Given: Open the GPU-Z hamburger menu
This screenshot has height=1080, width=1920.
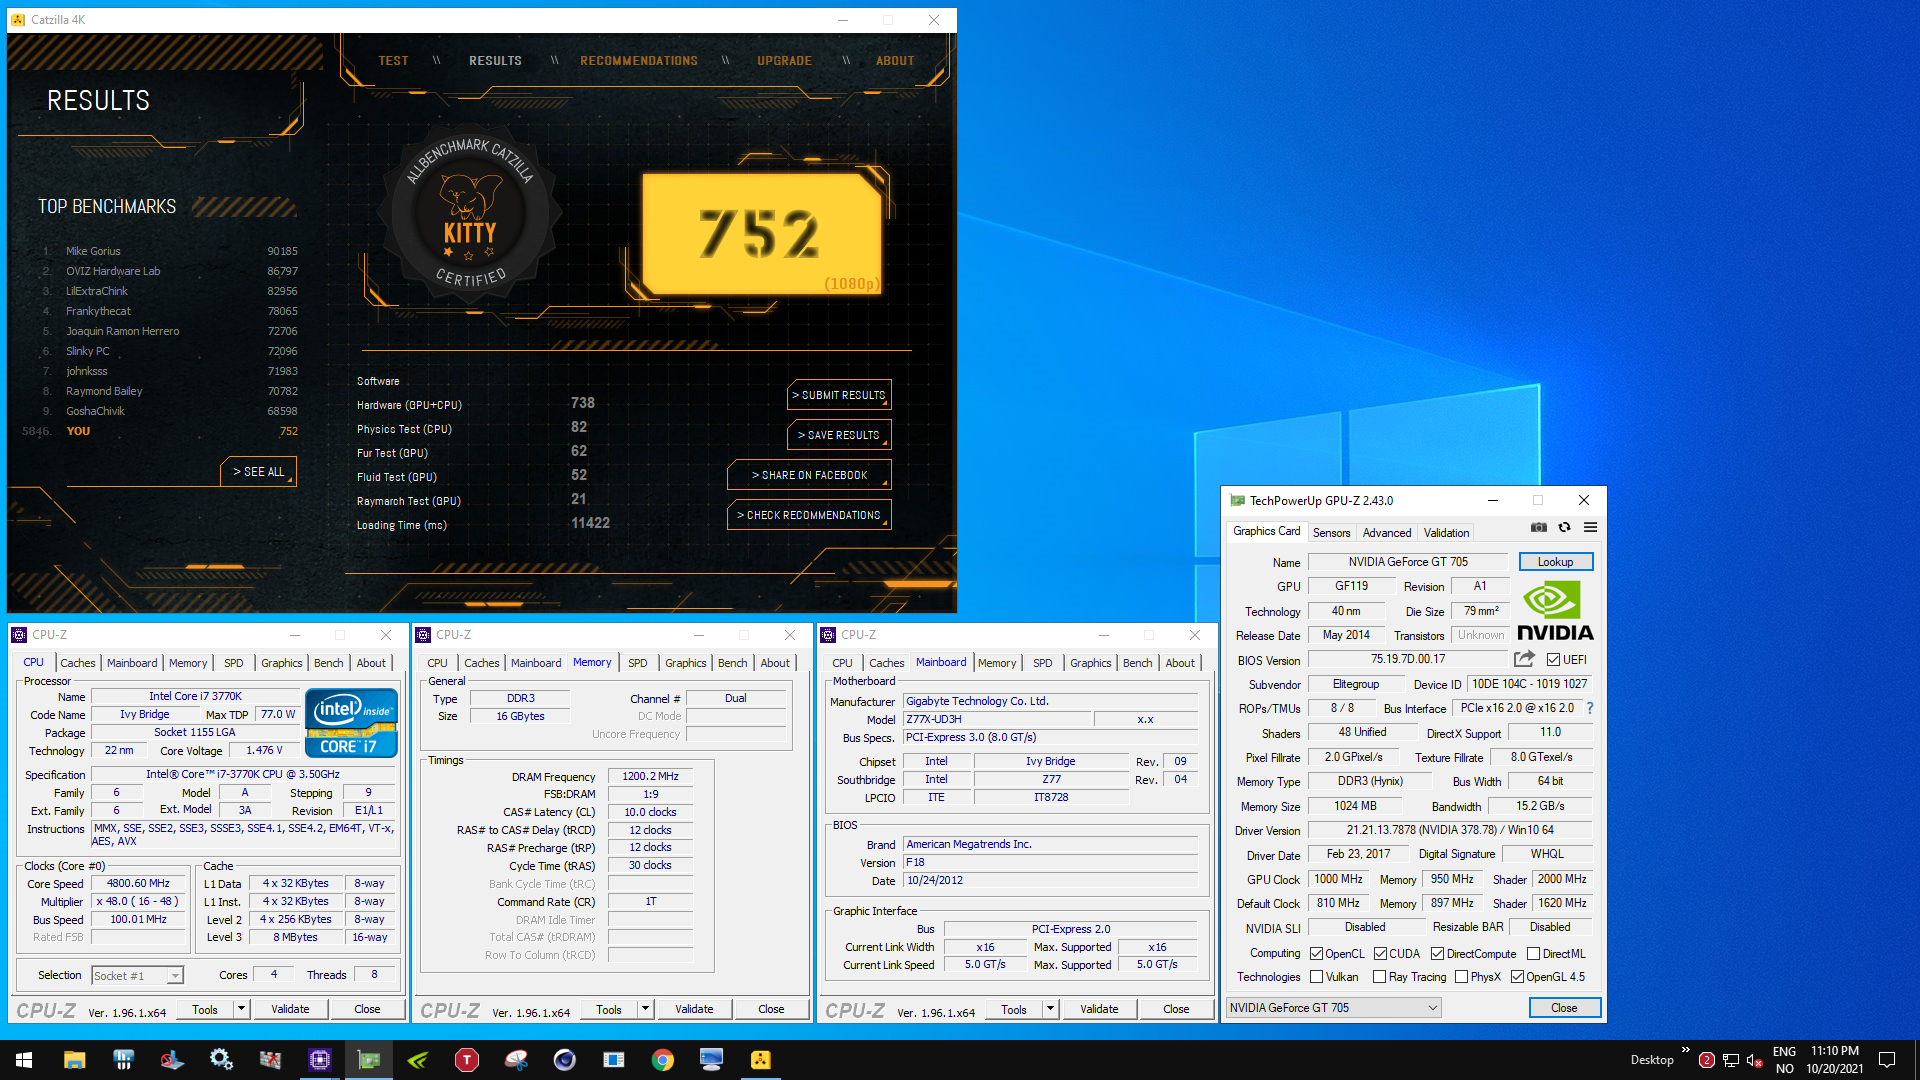Looking at the screenshot, I should (x=1590, y=527).
